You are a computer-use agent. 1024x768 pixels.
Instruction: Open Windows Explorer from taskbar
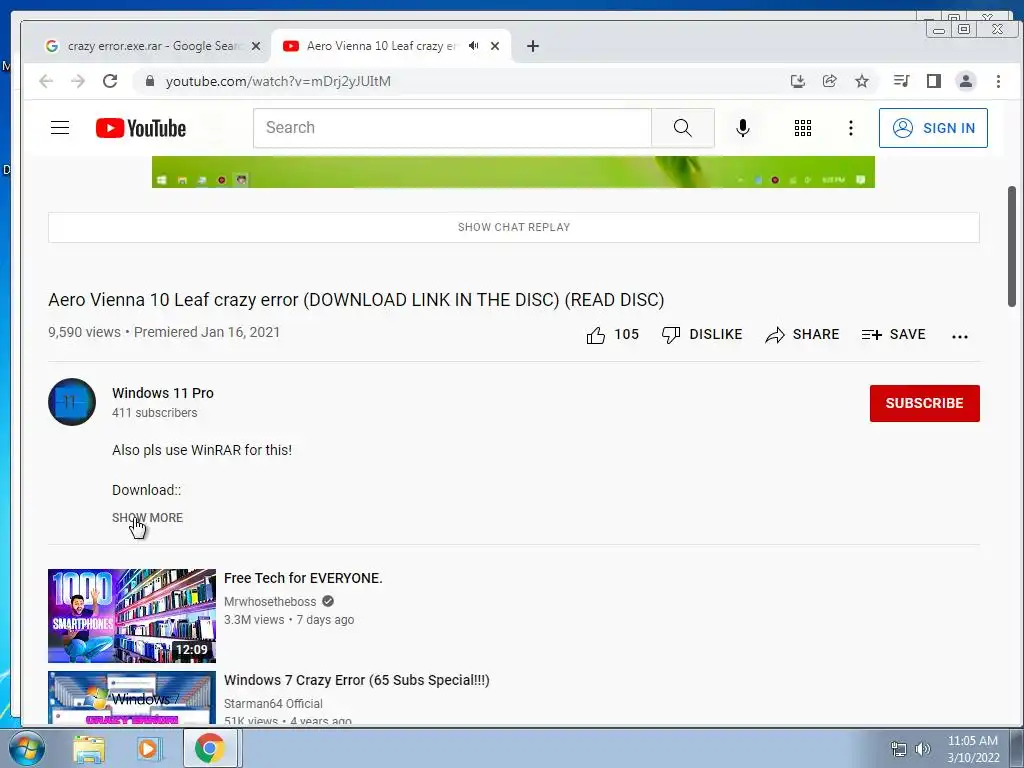click(88, 748)
